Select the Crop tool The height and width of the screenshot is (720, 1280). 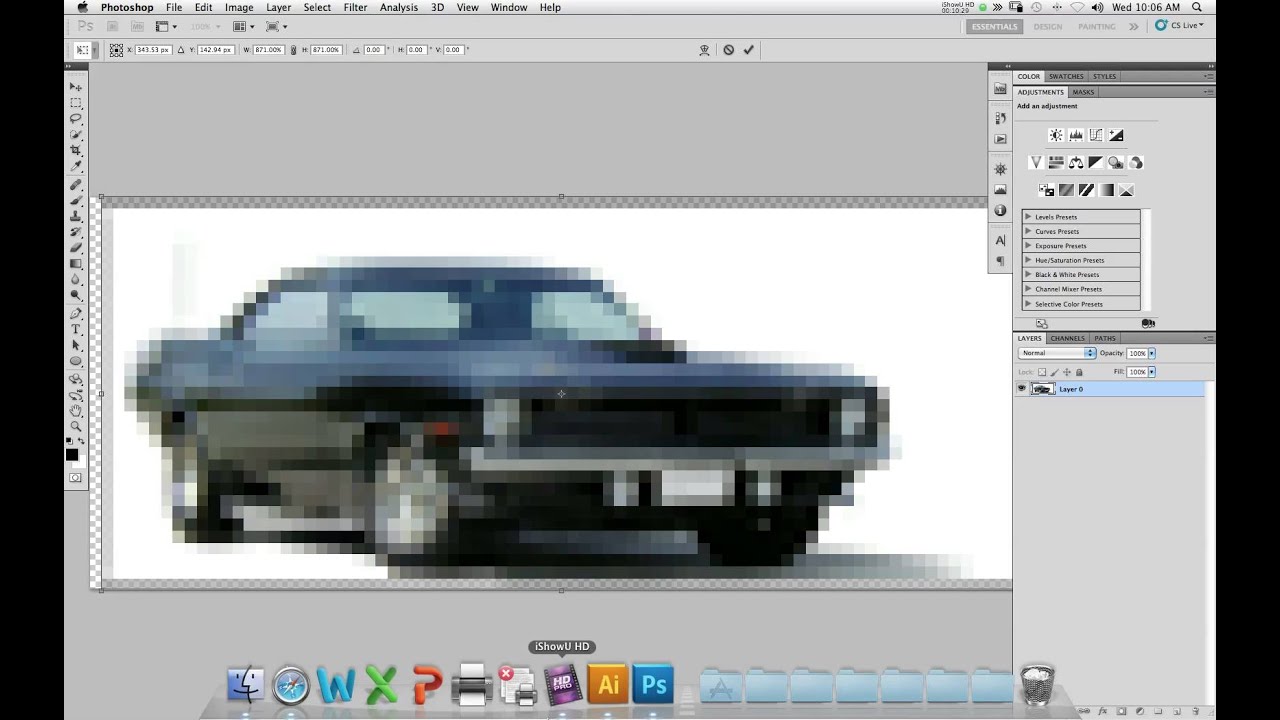click(75, 151)
